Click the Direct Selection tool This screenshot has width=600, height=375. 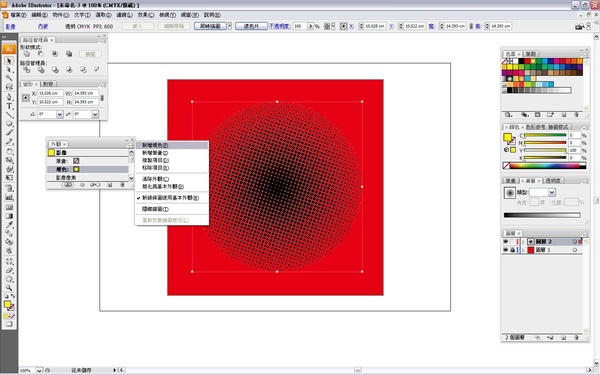pyautogui.click(x=9, y=70)
